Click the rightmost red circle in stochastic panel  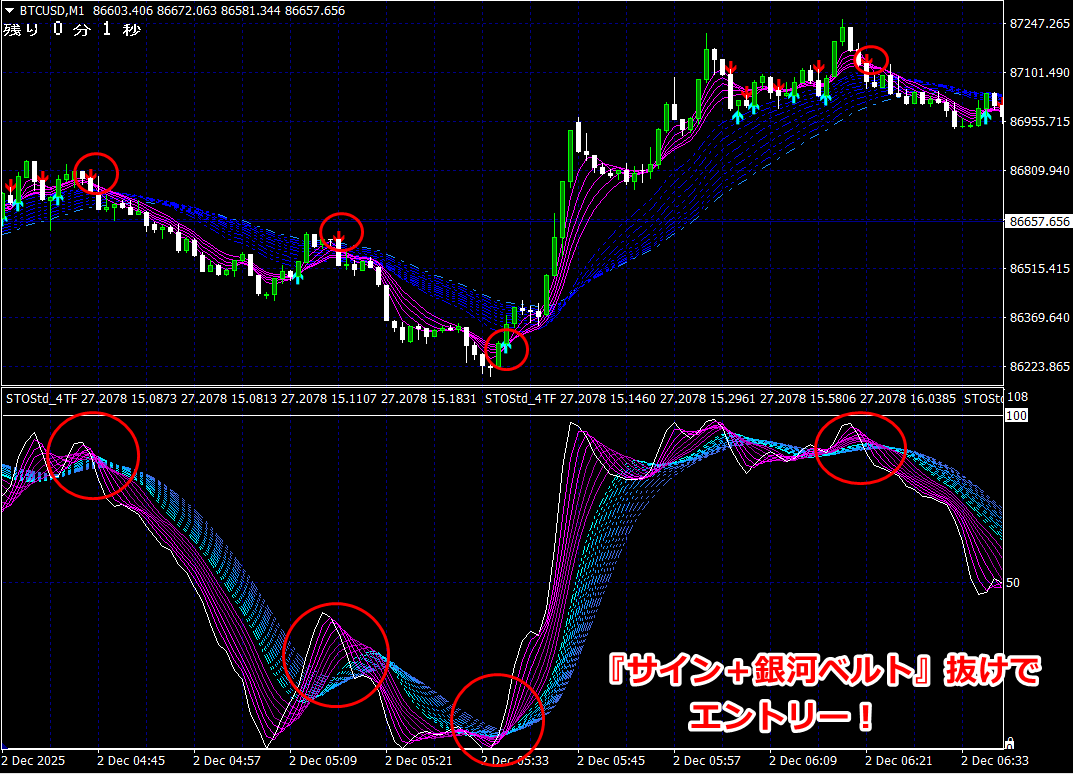860,448
